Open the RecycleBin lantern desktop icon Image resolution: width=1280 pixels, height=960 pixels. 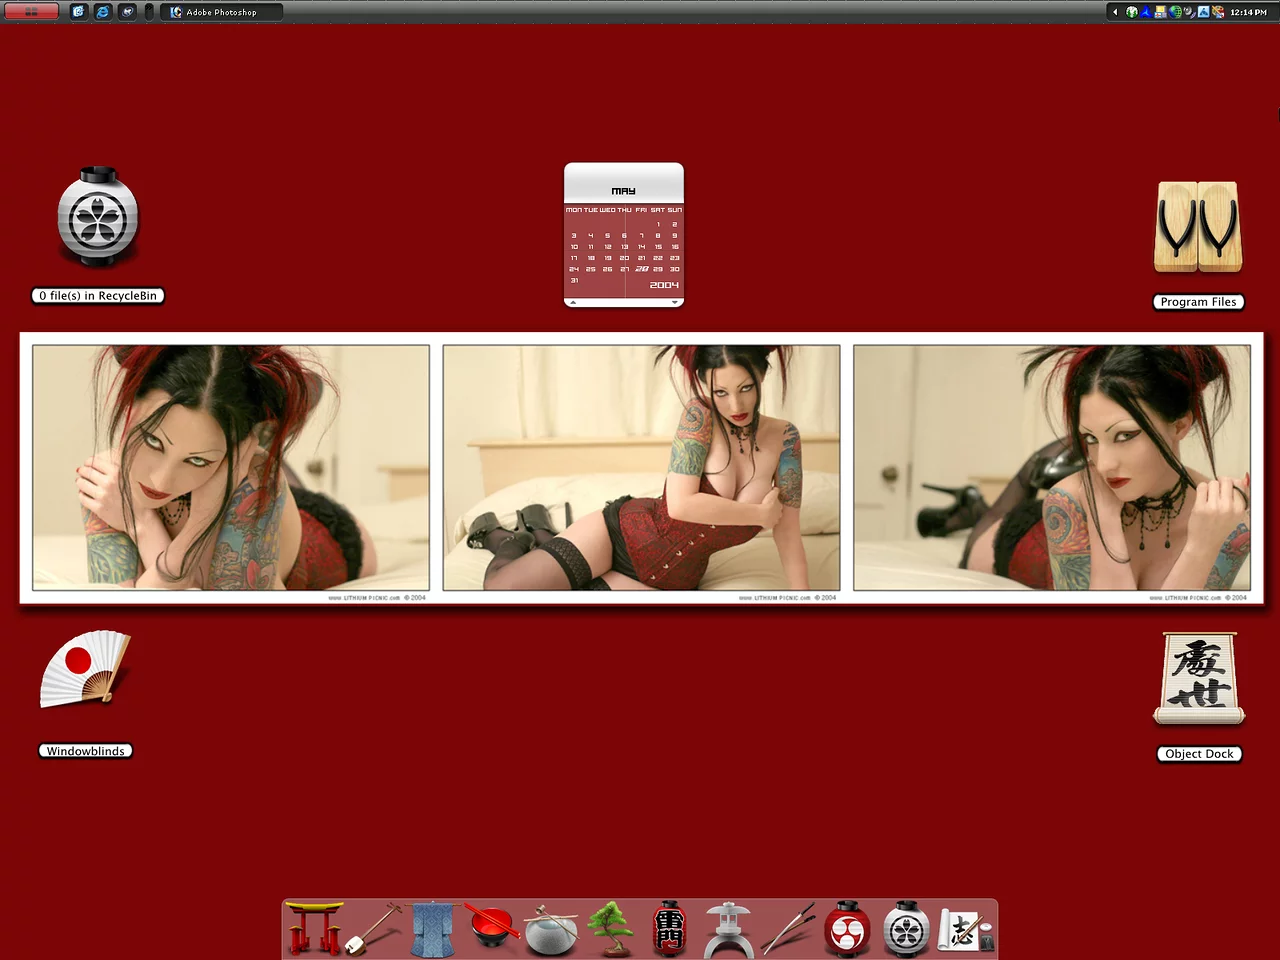tap(98, 218)
